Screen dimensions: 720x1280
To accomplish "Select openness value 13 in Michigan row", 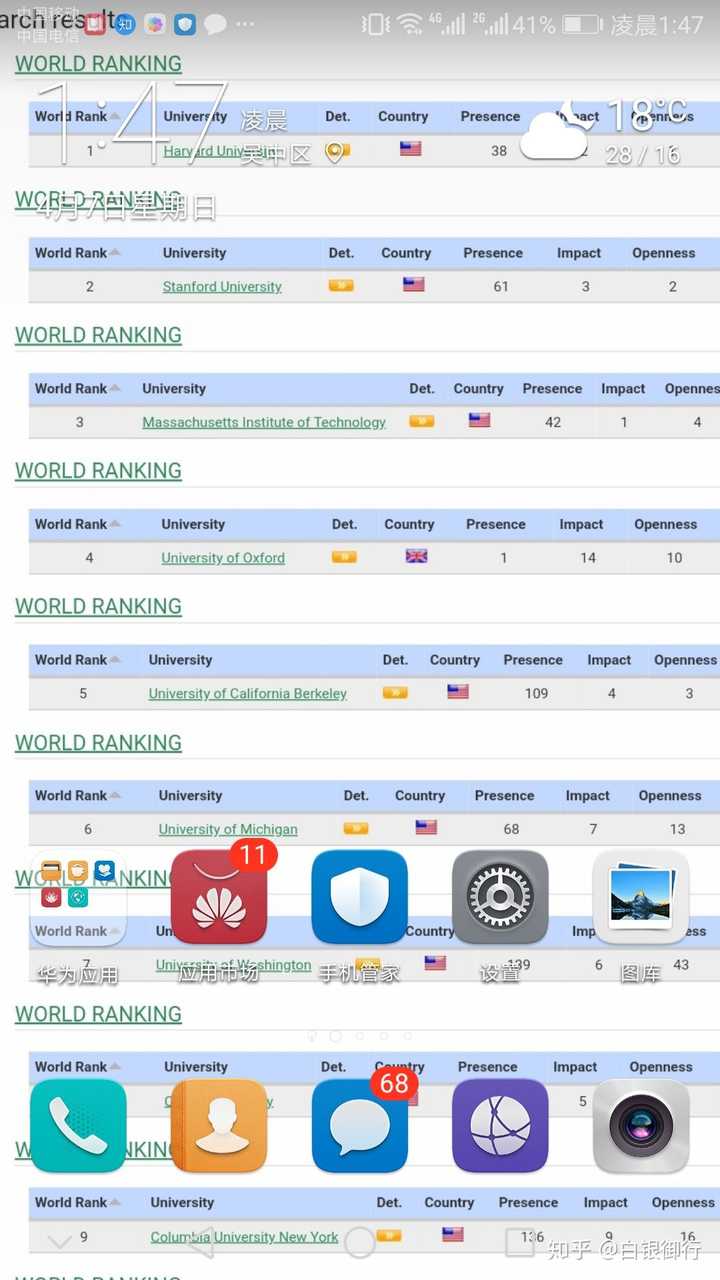I will coord(678,829).
